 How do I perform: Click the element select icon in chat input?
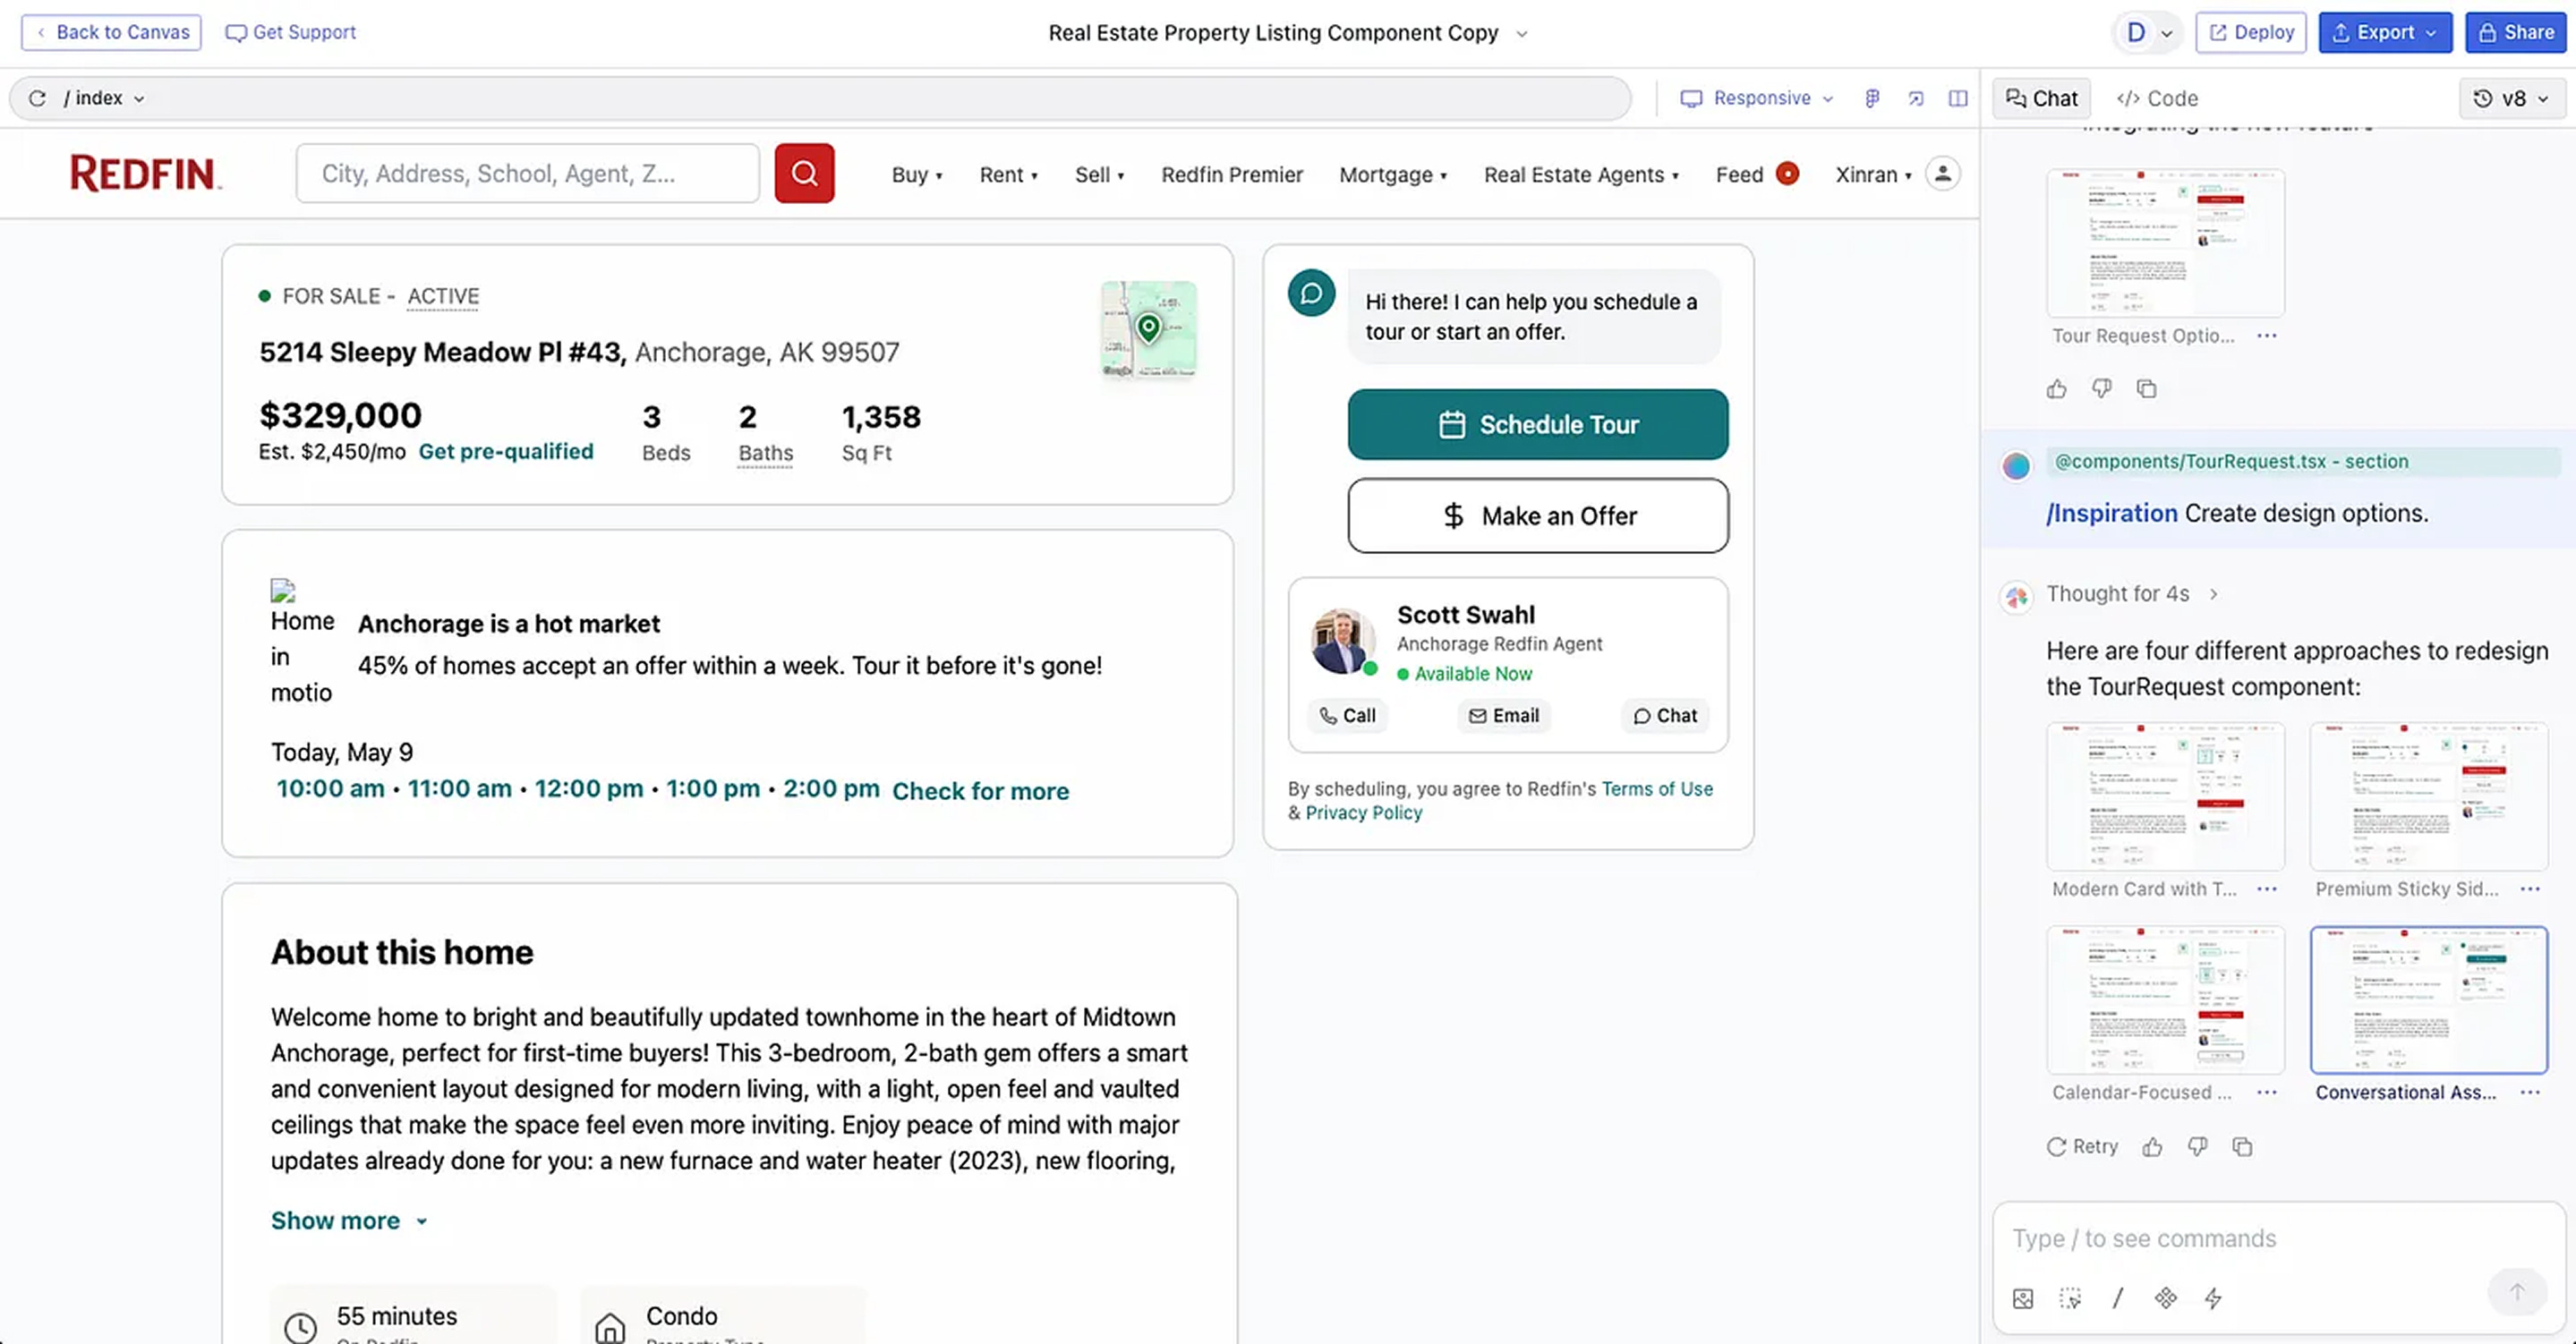pos(2070,1298)
